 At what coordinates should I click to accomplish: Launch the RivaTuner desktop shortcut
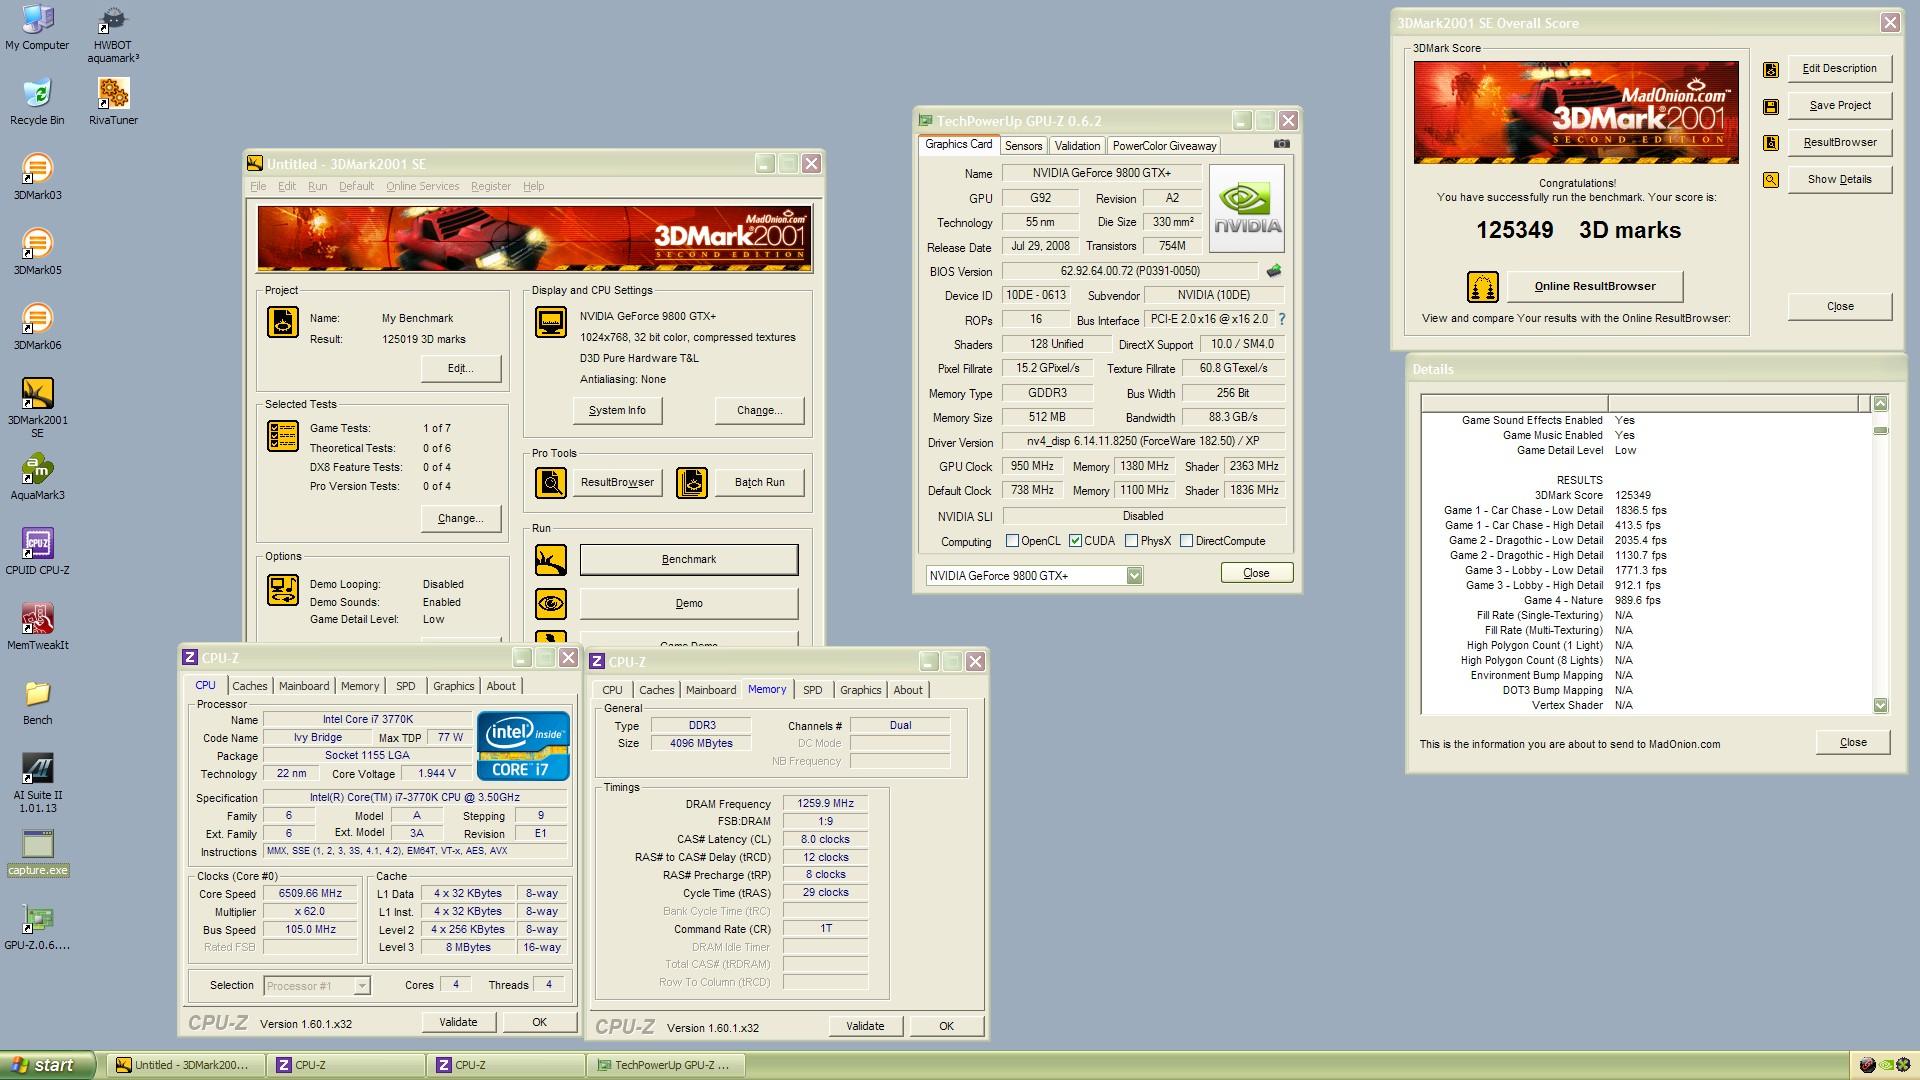113,102
